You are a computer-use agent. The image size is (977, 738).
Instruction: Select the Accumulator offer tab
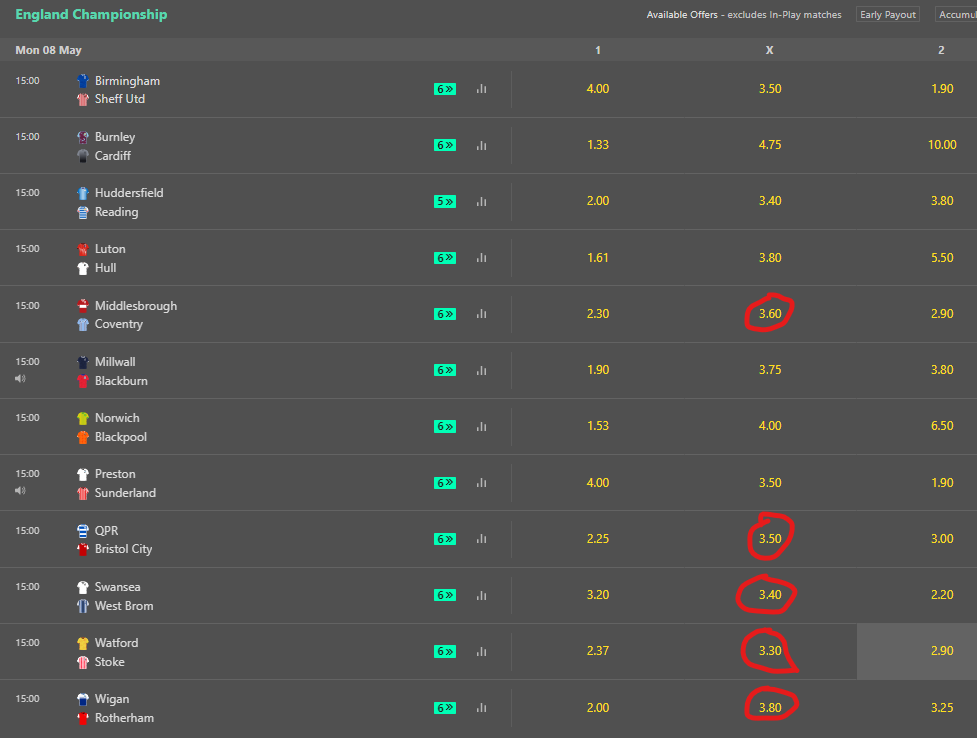(x=956, y=14)
